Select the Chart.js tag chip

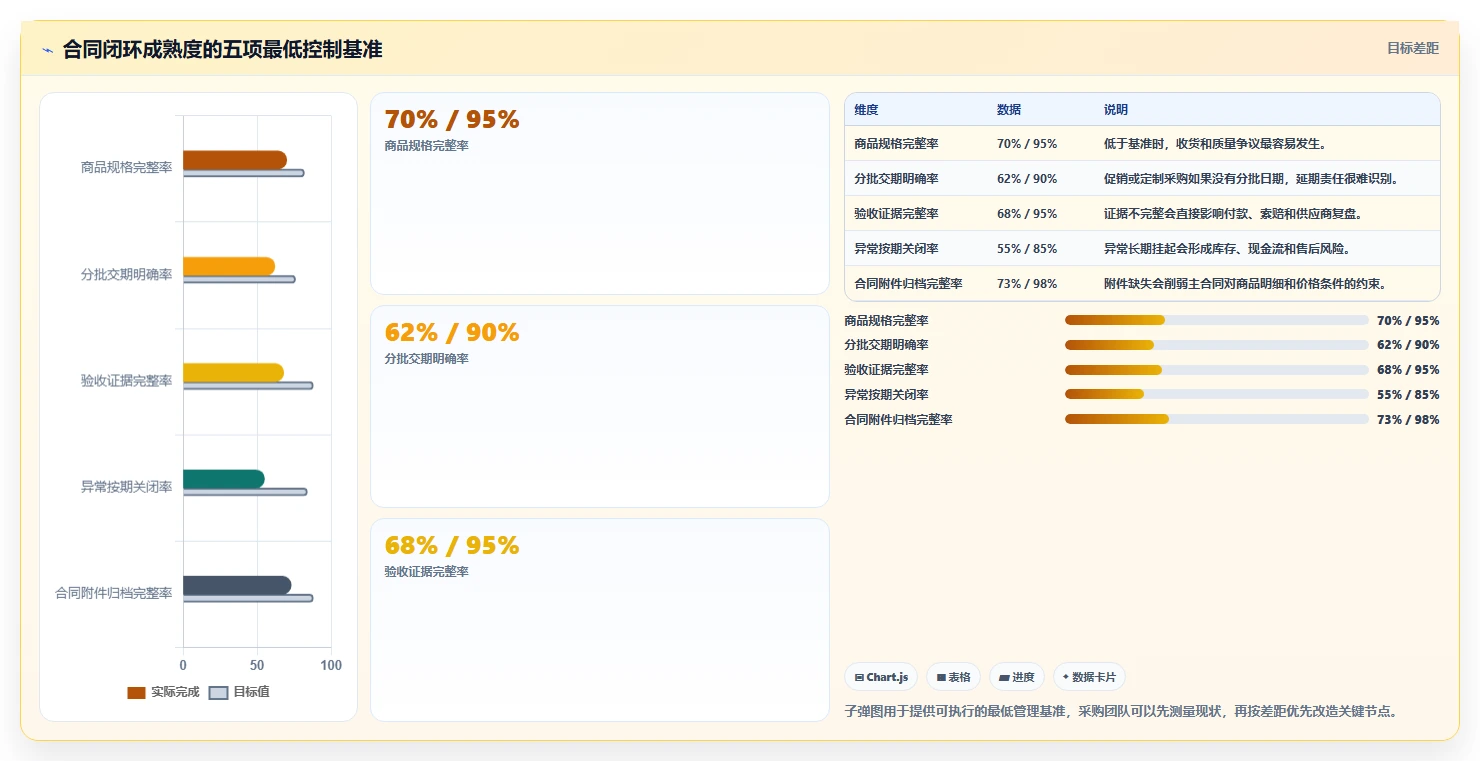(x=881, y=677)
